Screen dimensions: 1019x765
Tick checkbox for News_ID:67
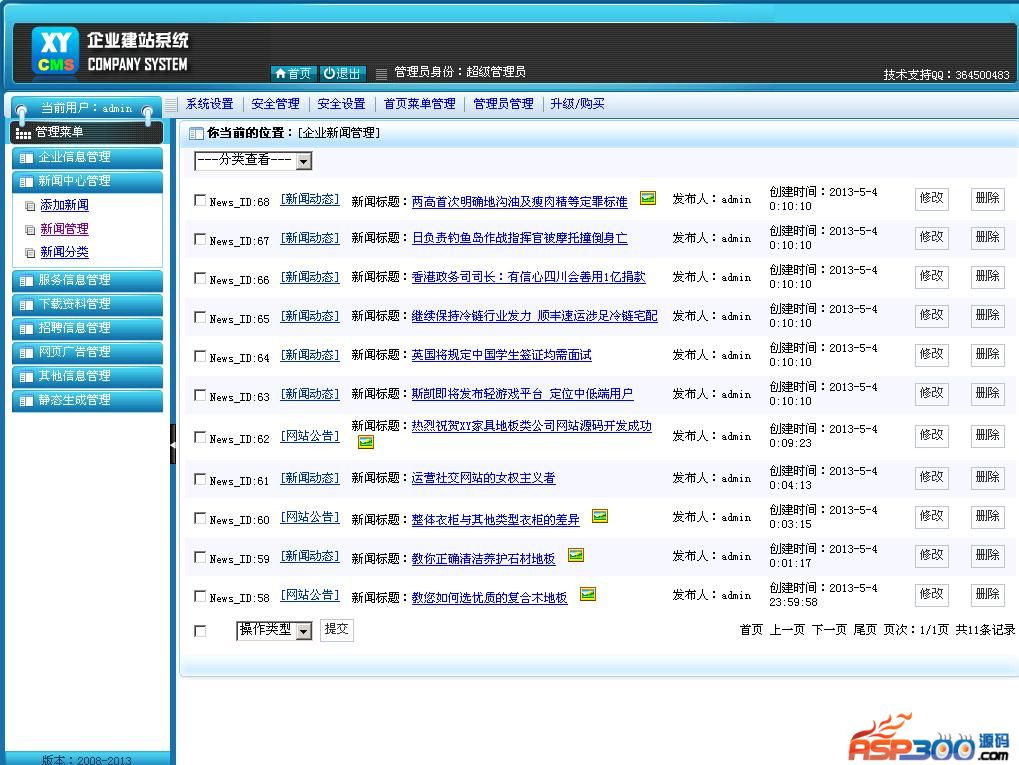click(200, 239)
